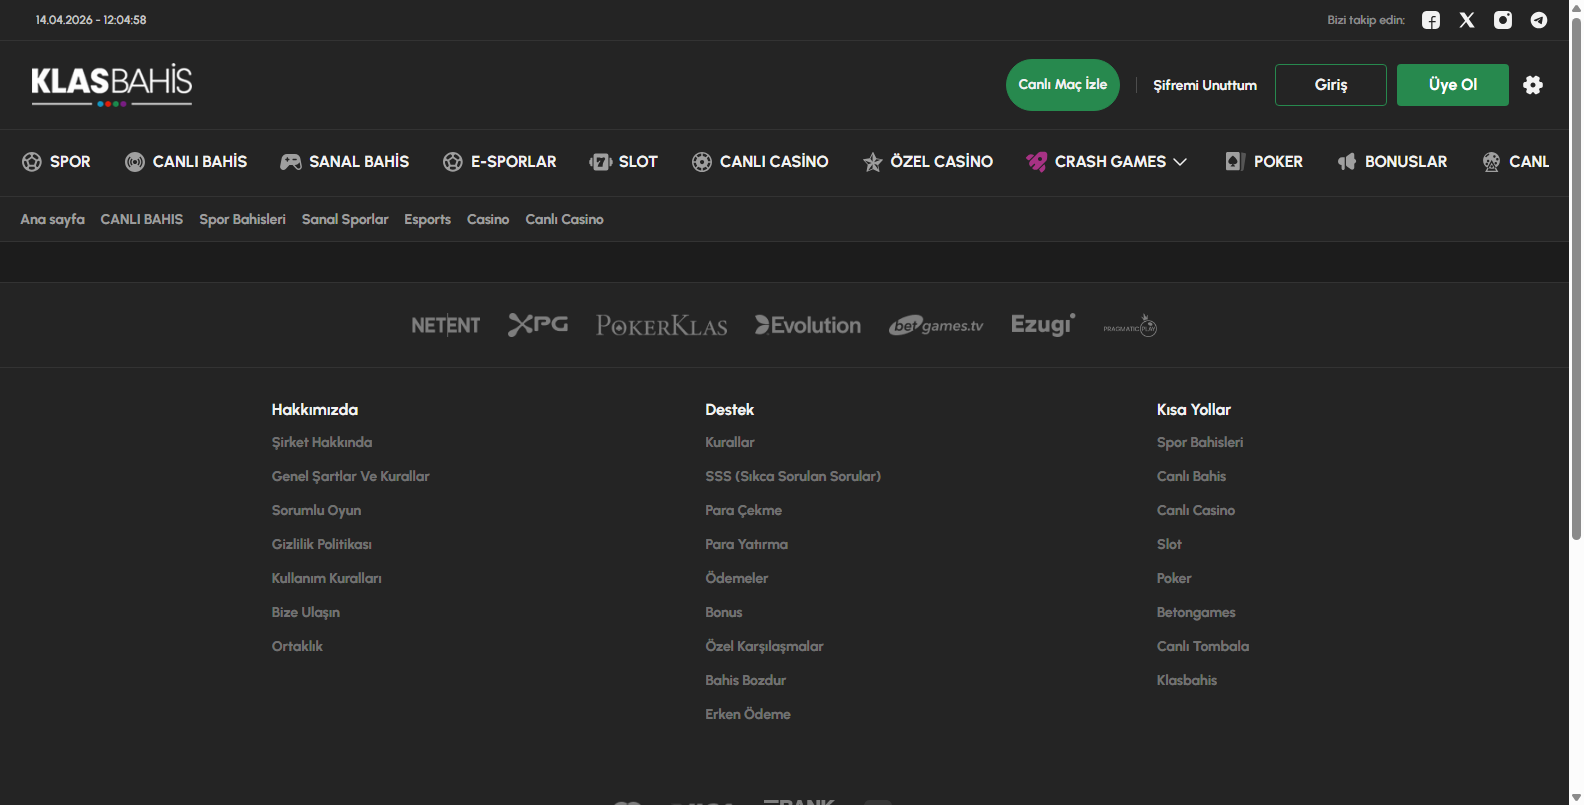Click the SPOR soccer ball icon

click(32, 162)
